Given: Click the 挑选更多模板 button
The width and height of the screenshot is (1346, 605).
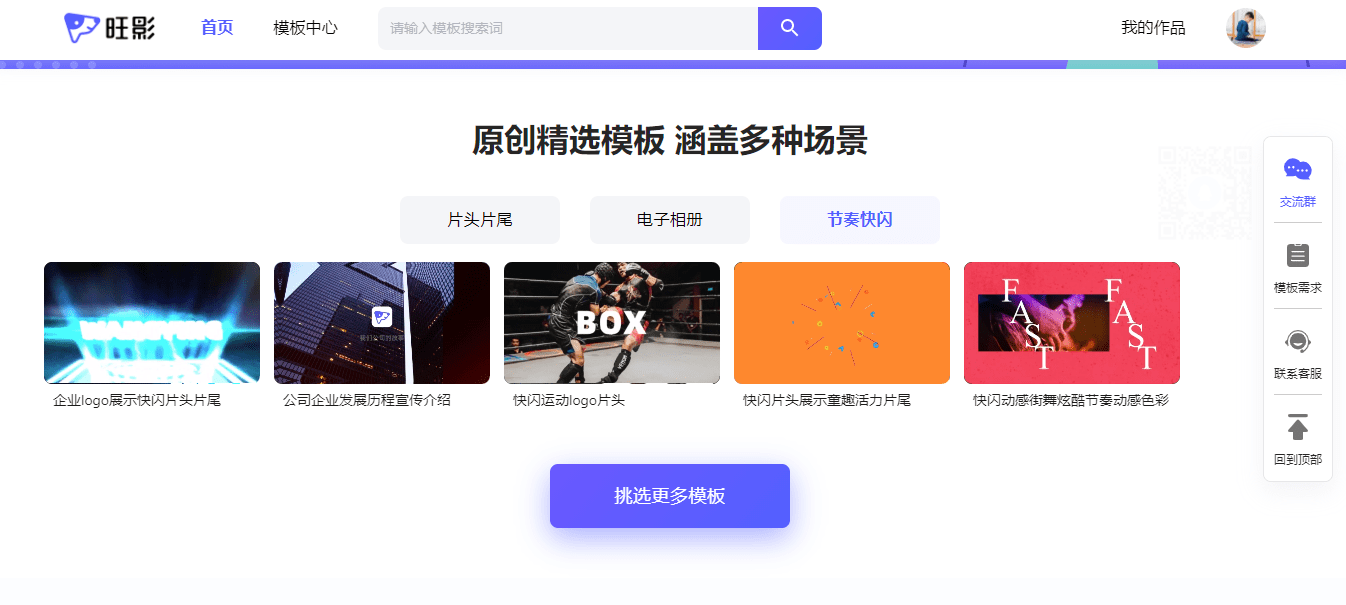Looking at the screenshot, I should point(670,496).
